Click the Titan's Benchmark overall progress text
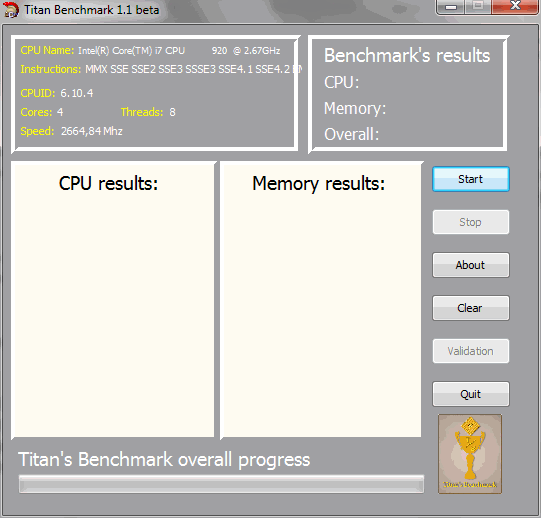 164,460
